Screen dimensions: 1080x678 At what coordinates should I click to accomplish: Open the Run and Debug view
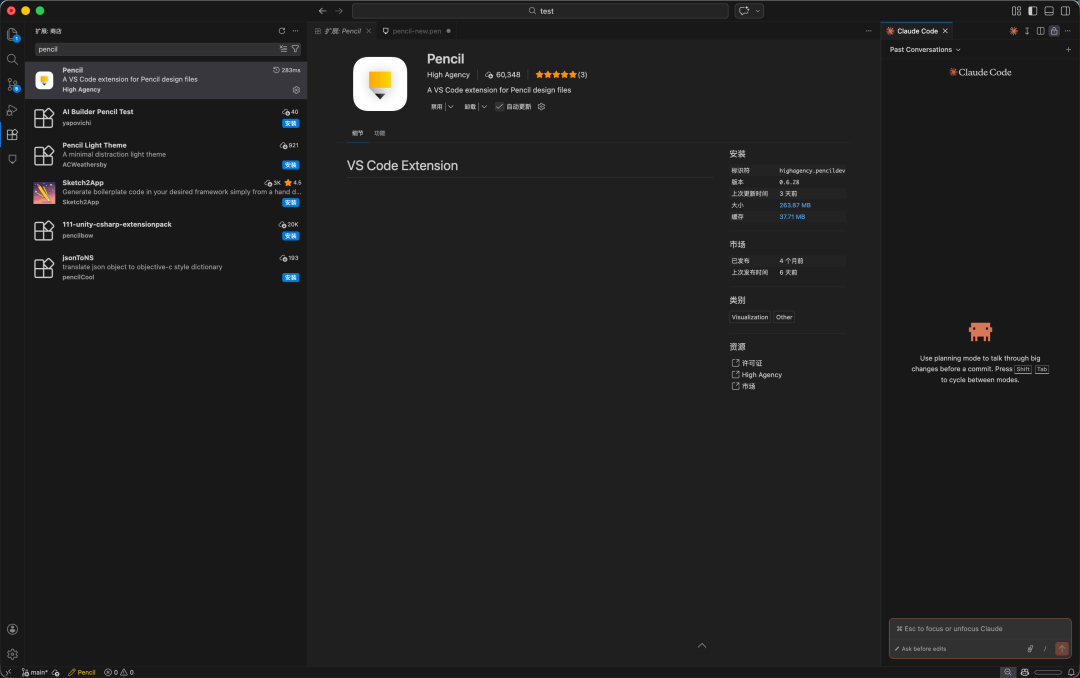click(12, 109)
